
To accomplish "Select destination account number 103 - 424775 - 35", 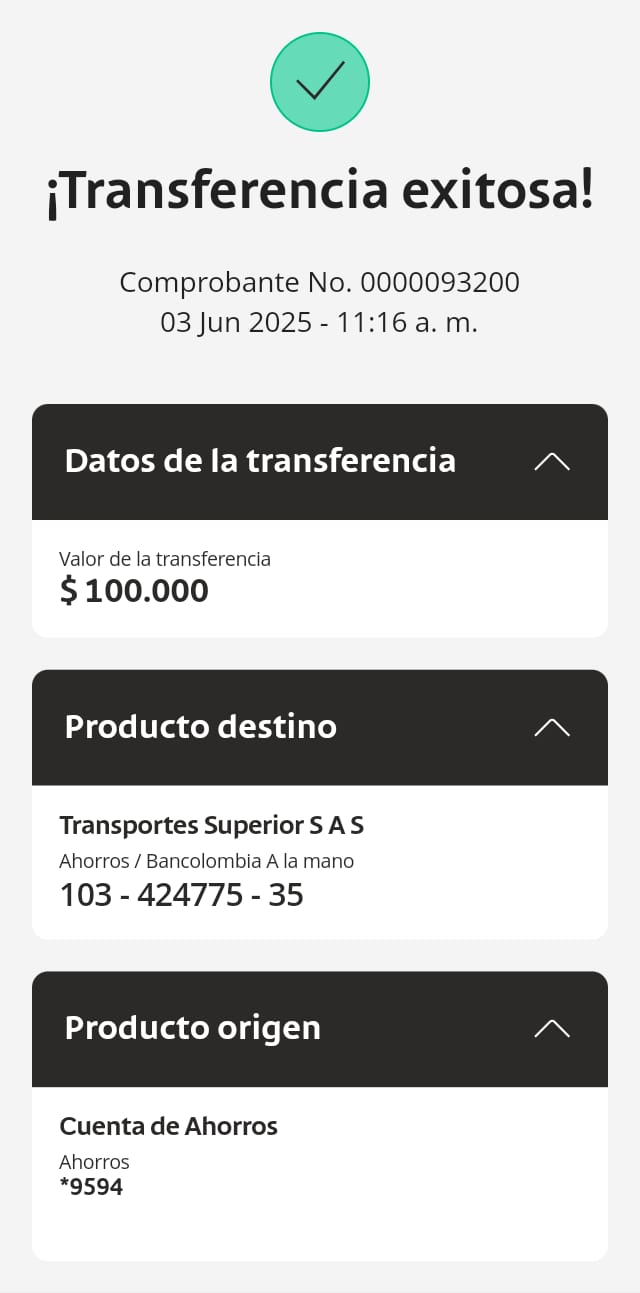I will [x=181, y=895].
